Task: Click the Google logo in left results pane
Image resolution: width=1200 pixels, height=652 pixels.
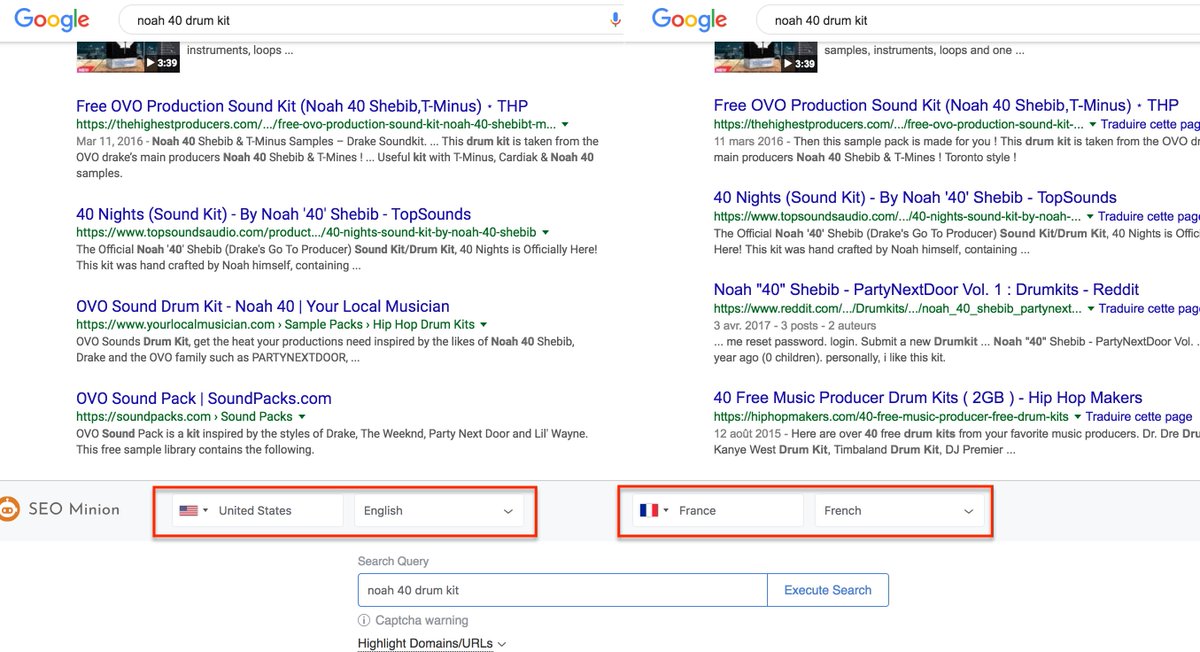Action: (x=52, y=19)
